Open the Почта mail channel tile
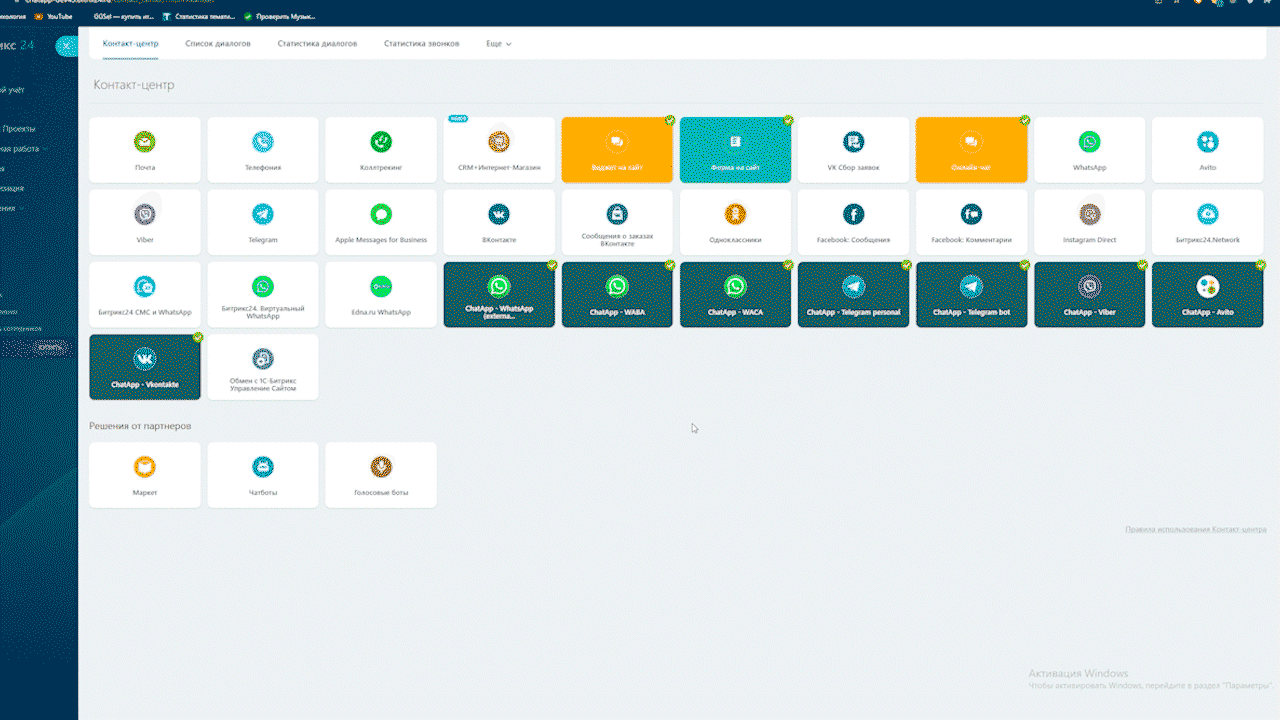 (145, 150)
